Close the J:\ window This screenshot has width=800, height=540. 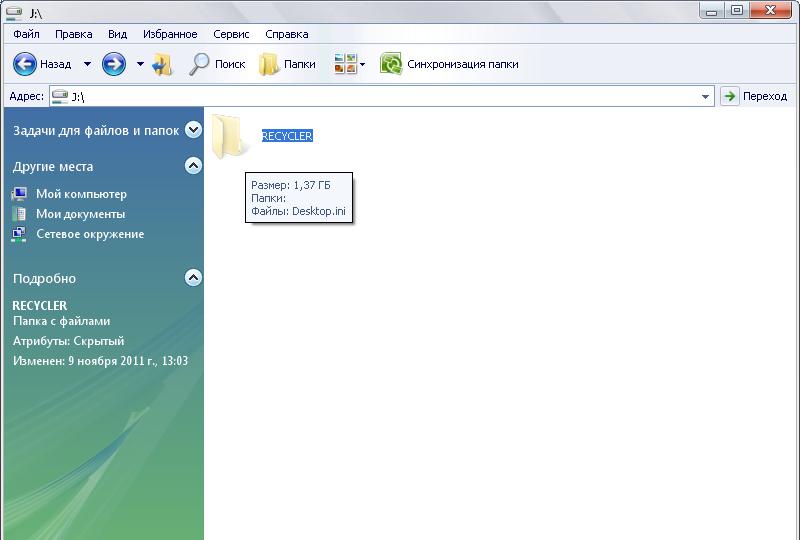click(770, 11)
